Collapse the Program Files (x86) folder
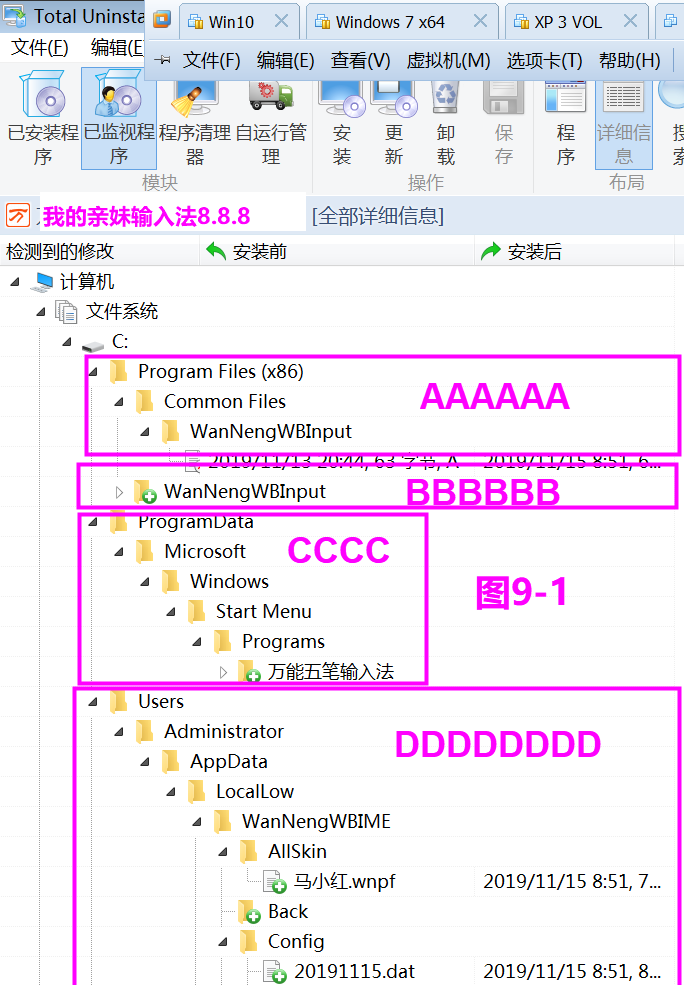 93,372
